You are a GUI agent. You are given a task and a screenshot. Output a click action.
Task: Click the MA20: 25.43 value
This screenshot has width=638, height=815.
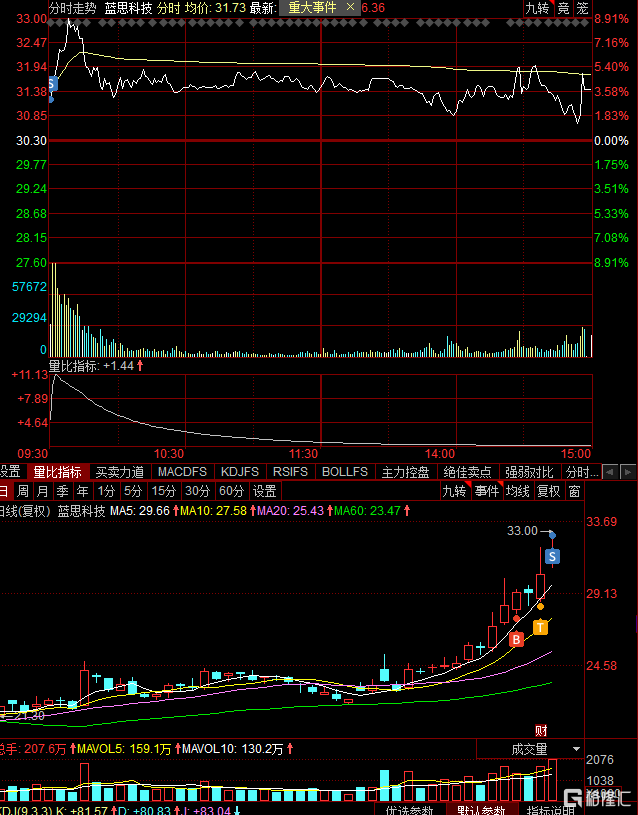(290, 511)
